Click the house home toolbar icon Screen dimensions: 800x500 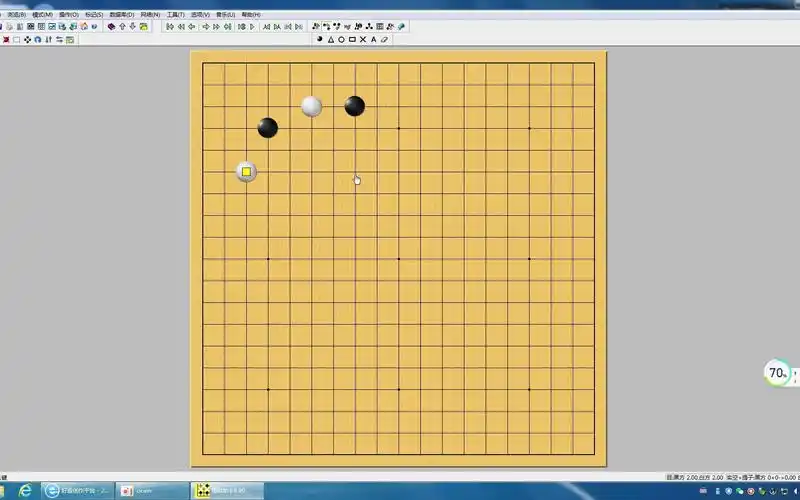pos(84,26)
